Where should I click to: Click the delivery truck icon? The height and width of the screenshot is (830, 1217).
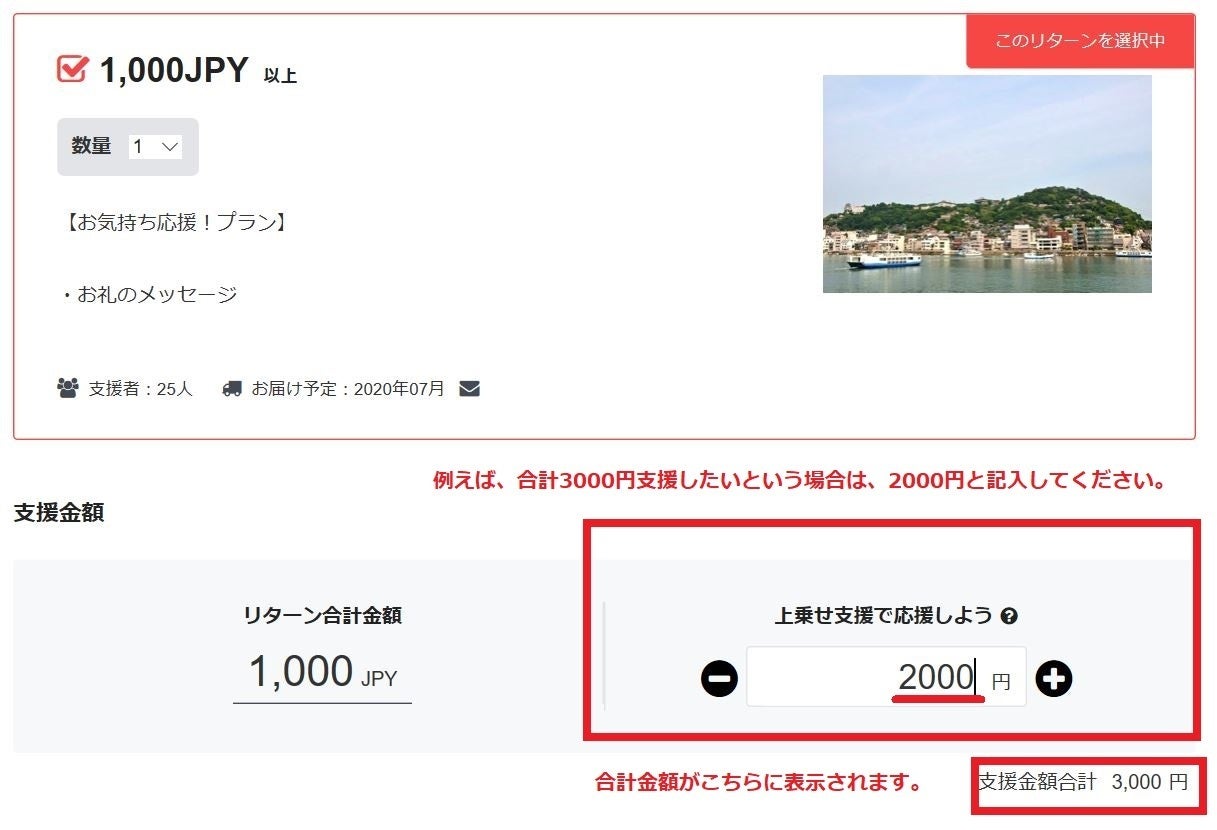pyautogui.click(x=232, y=388)
